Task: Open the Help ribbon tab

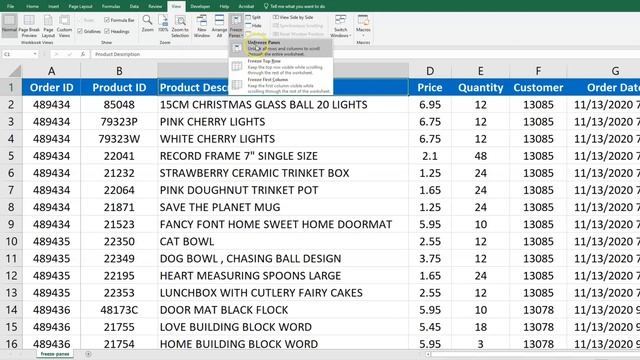Action: (x=224, y=6)
